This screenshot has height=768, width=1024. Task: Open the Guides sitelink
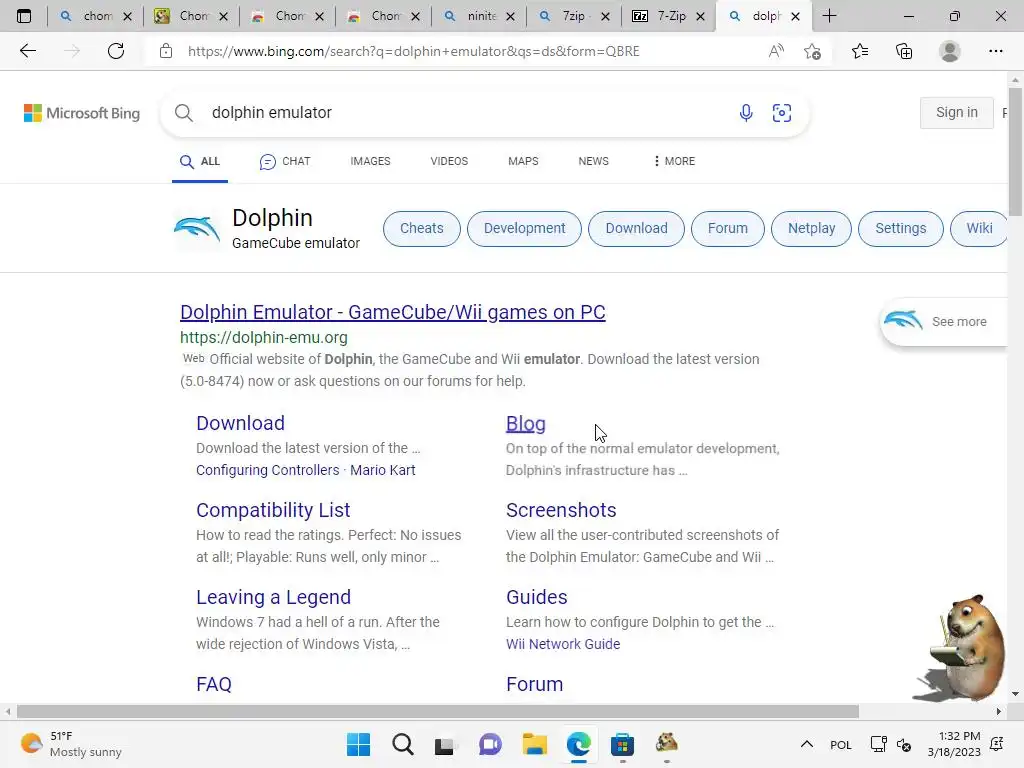click(x=537, y=597)
